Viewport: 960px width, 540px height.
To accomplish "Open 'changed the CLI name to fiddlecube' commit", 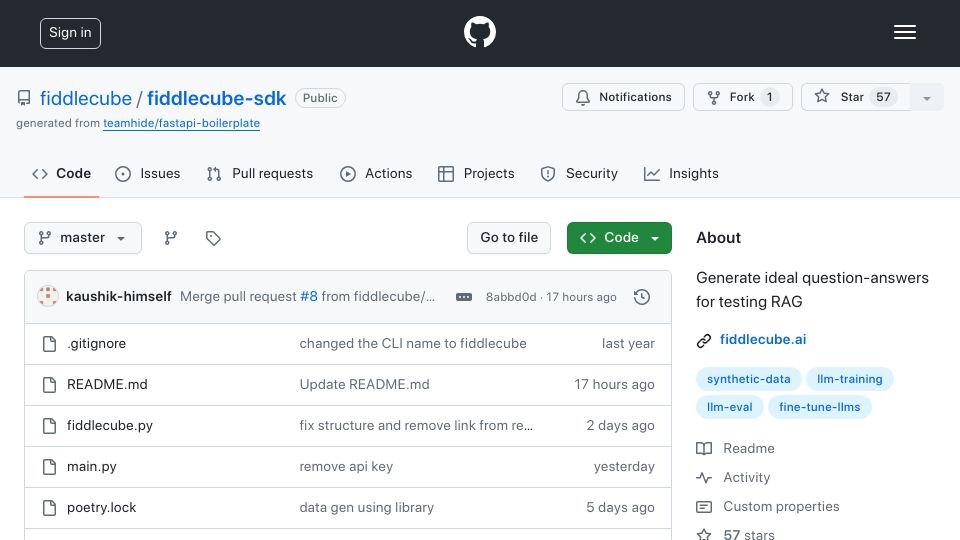I will pyautogui.click(x=413, y=343).
